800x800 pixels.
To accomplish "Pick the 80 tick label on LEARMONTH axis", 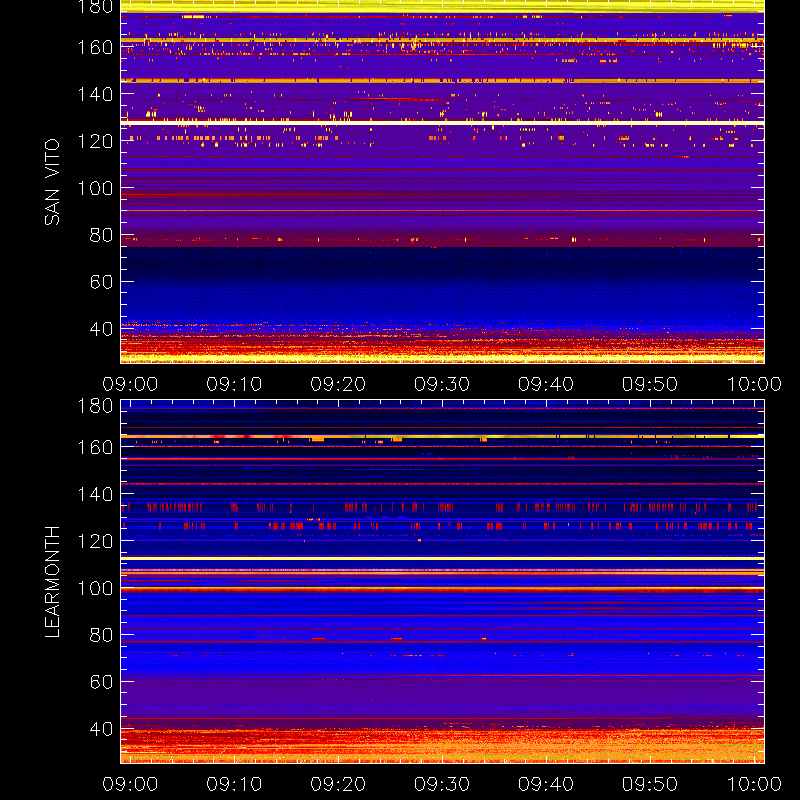I will tap(101, 635).
